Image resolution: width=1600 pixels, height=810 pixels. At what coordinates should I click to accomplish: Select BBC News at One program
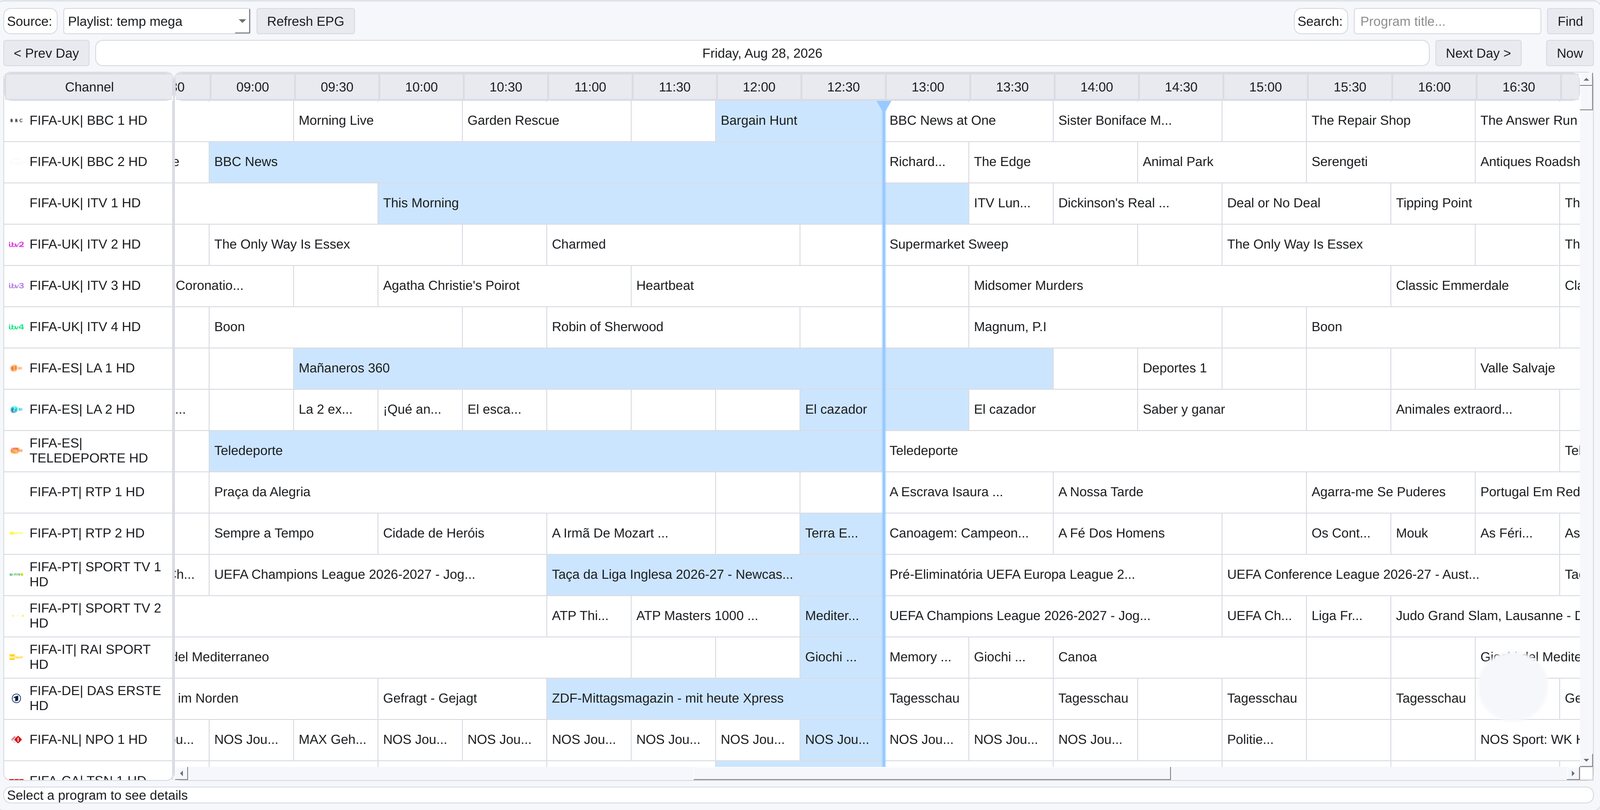tap(968, 121)
